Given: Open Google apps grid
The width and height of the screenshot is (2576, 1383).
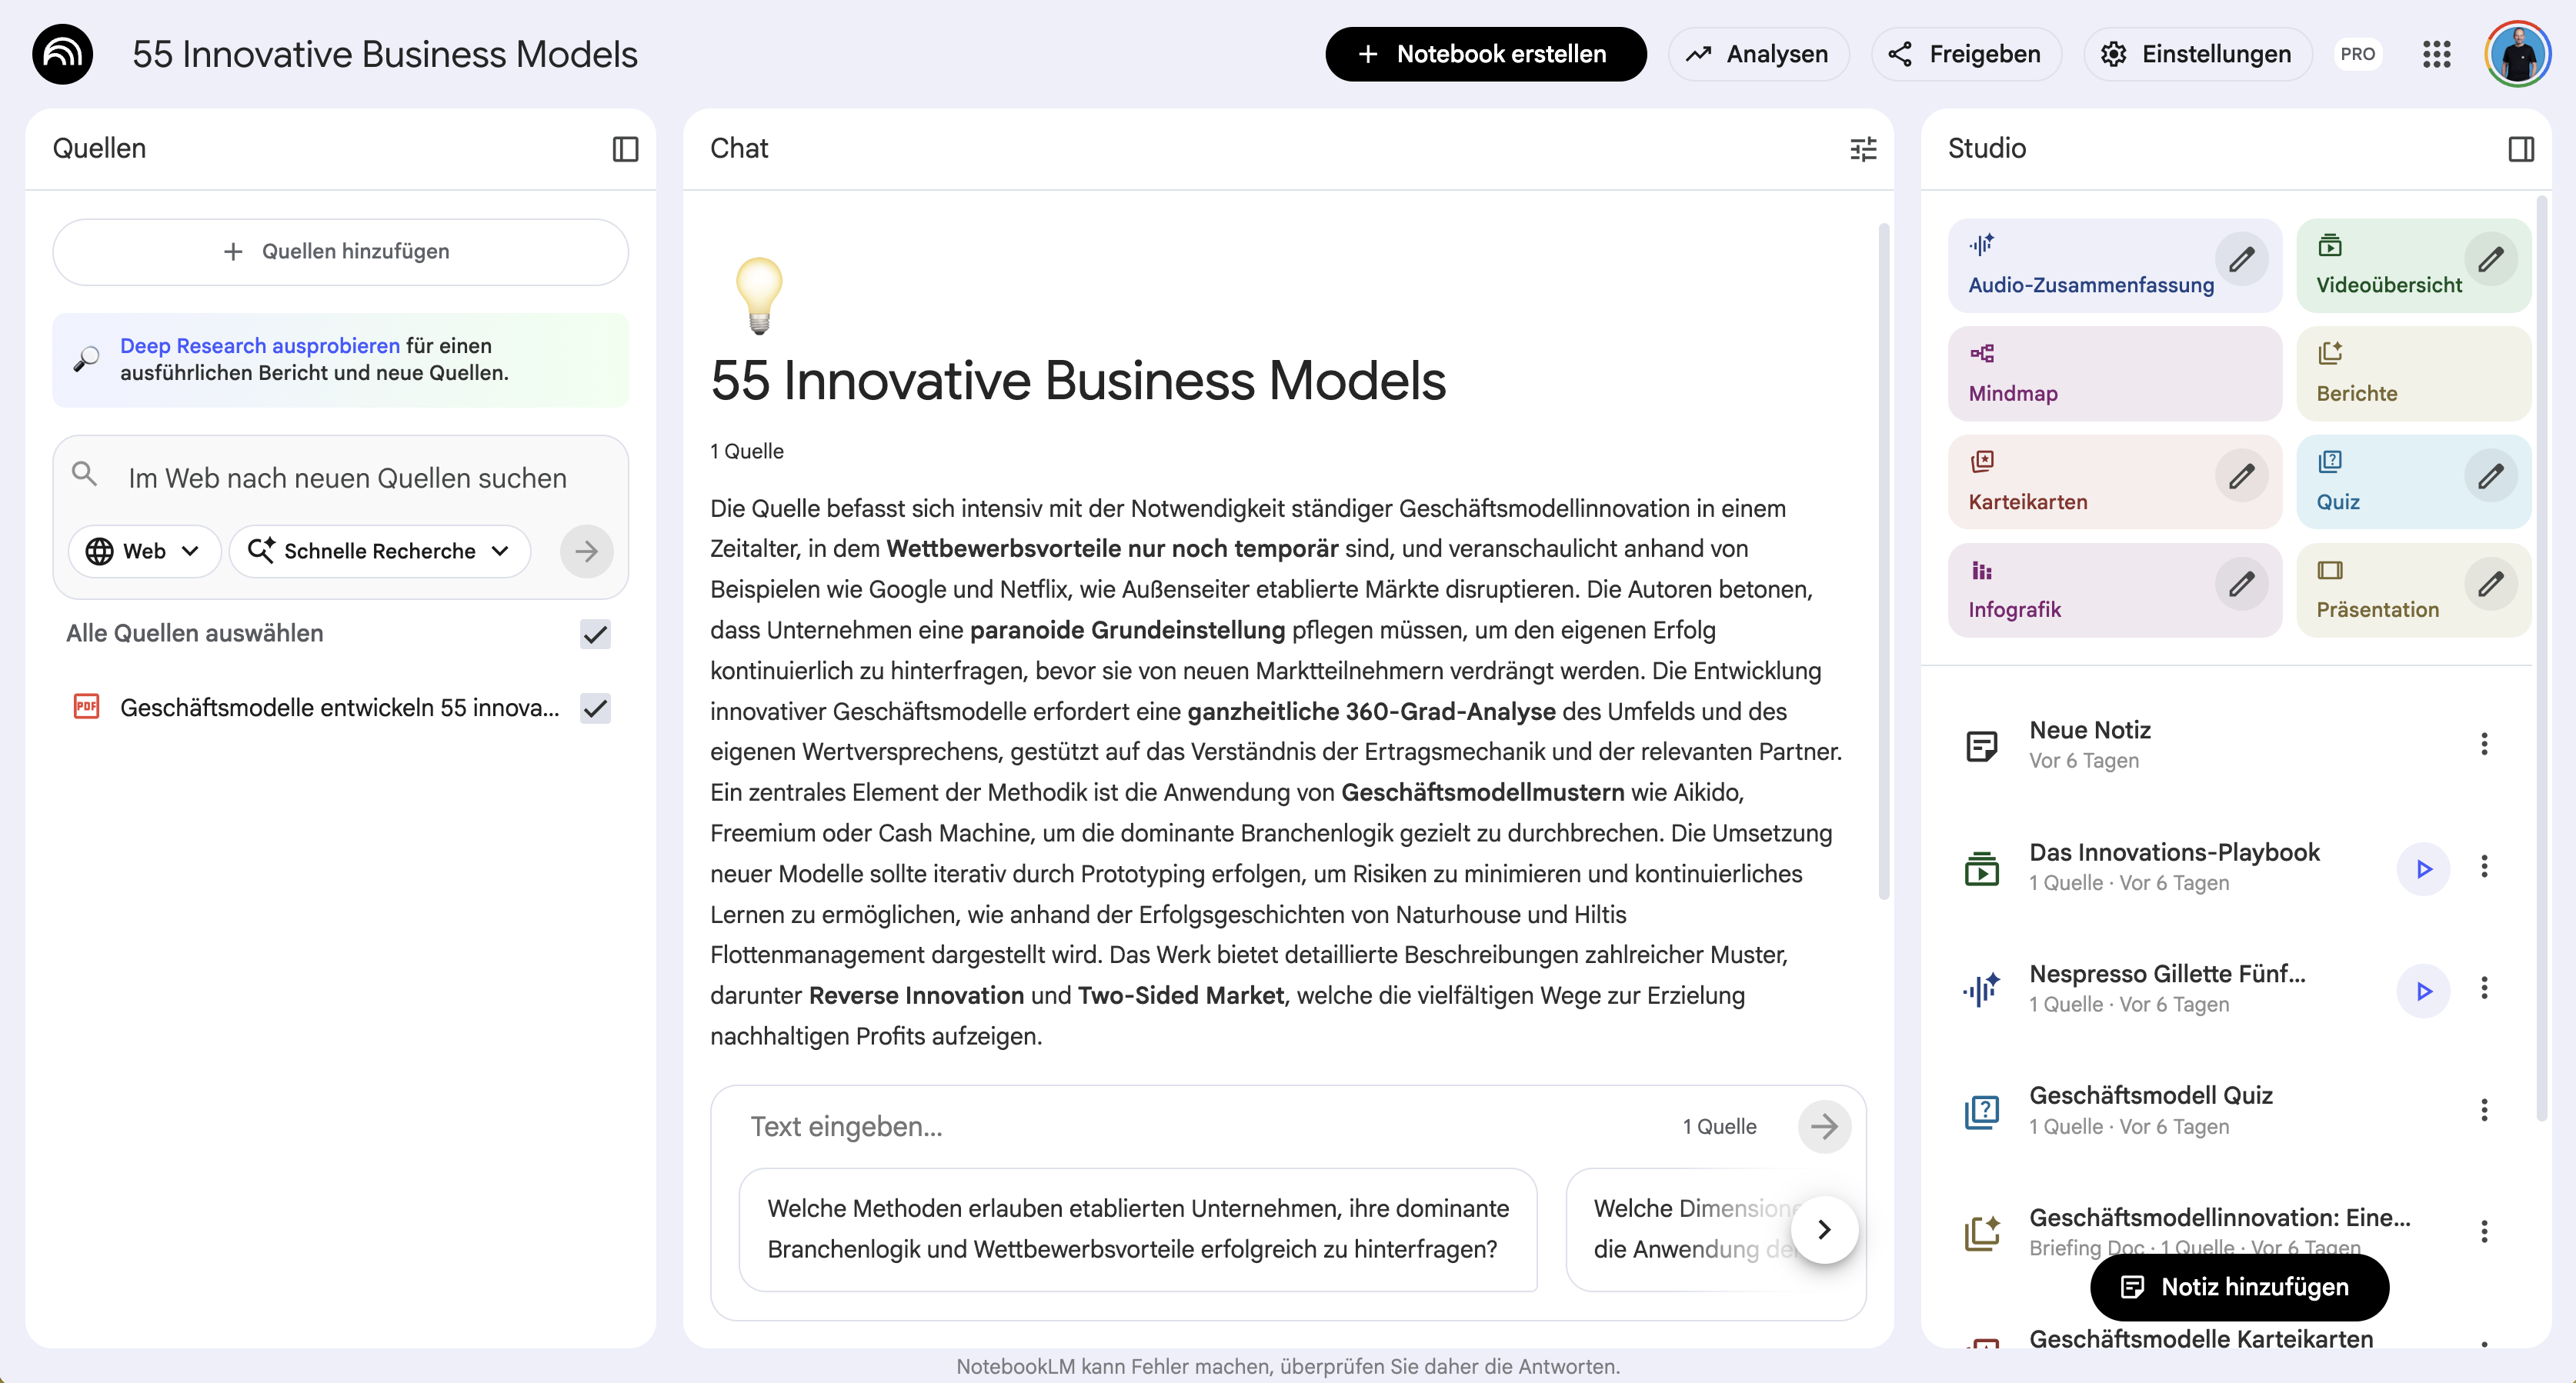Looking at the screenshot, I should point(2437,54).
